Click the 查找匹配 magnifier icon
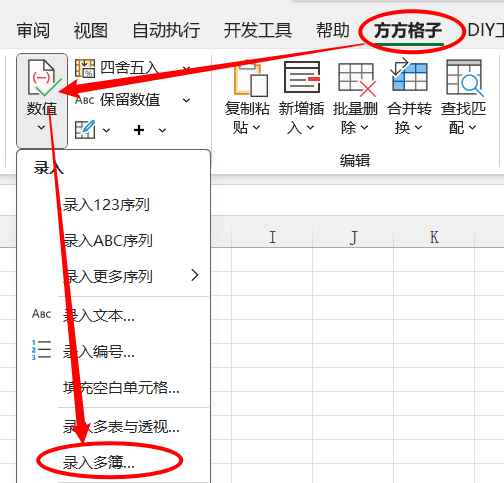504x483 pixels. tap(464, 77)
